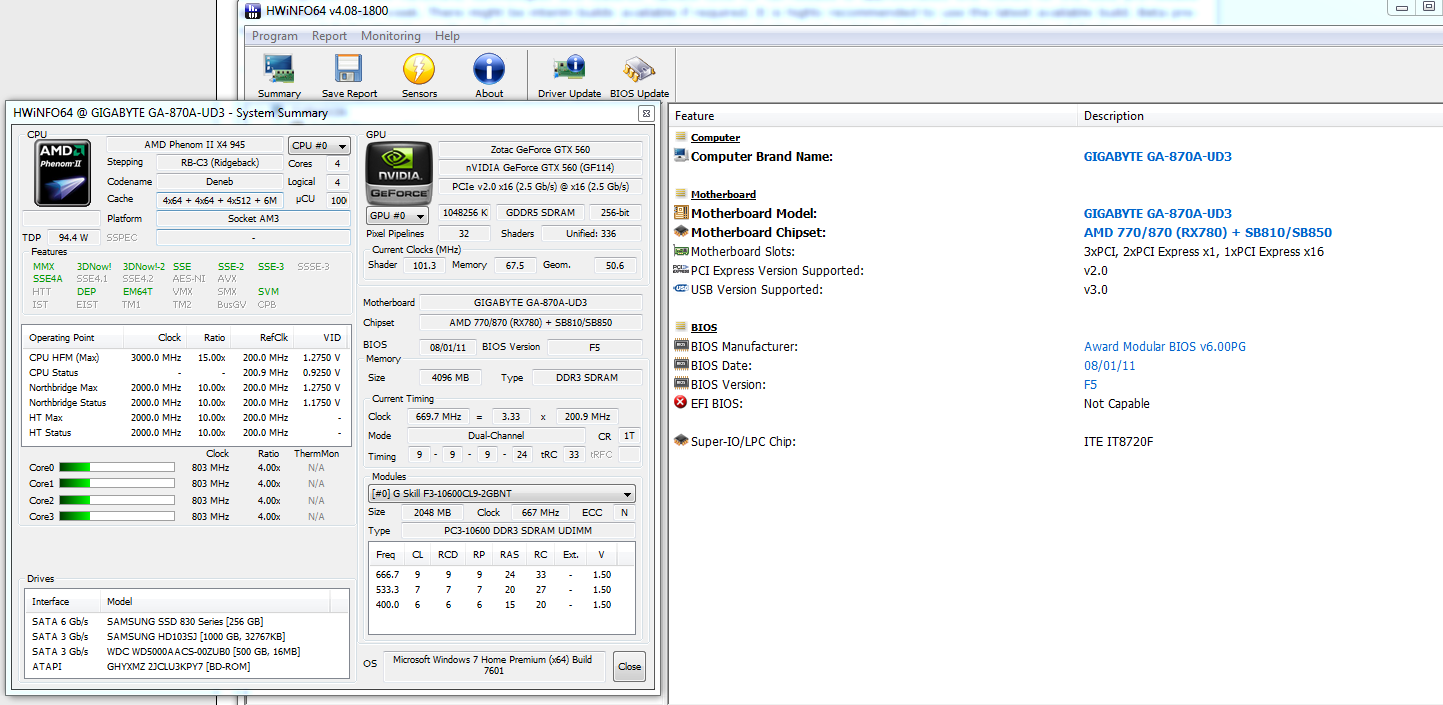Select the WDC WD5000AACS drive row
Image resolution: width=1443 pixels, height=705 pixels.
click(x=187, y=651)
